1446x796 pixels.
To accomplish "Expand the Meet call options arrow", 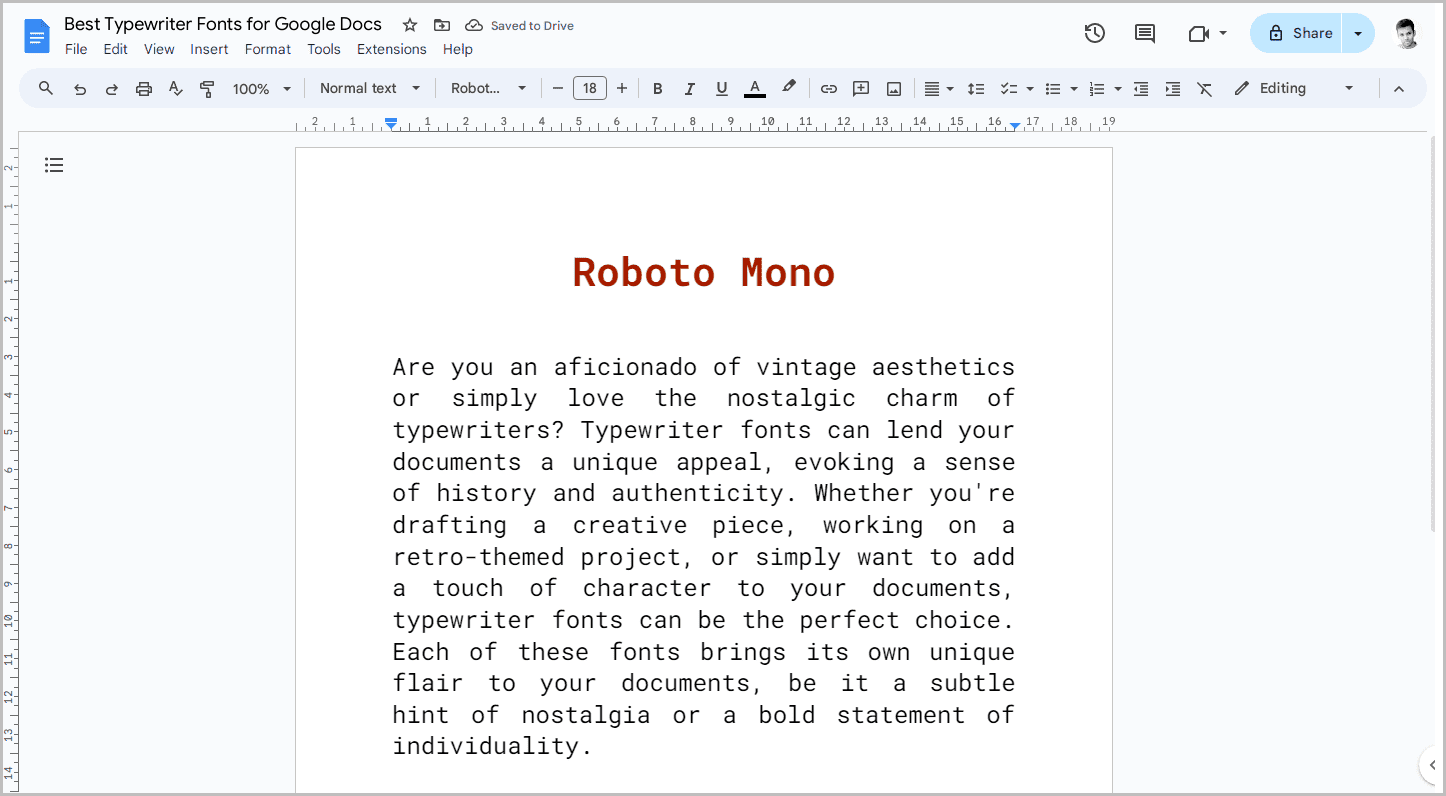I will point(1223,33).
